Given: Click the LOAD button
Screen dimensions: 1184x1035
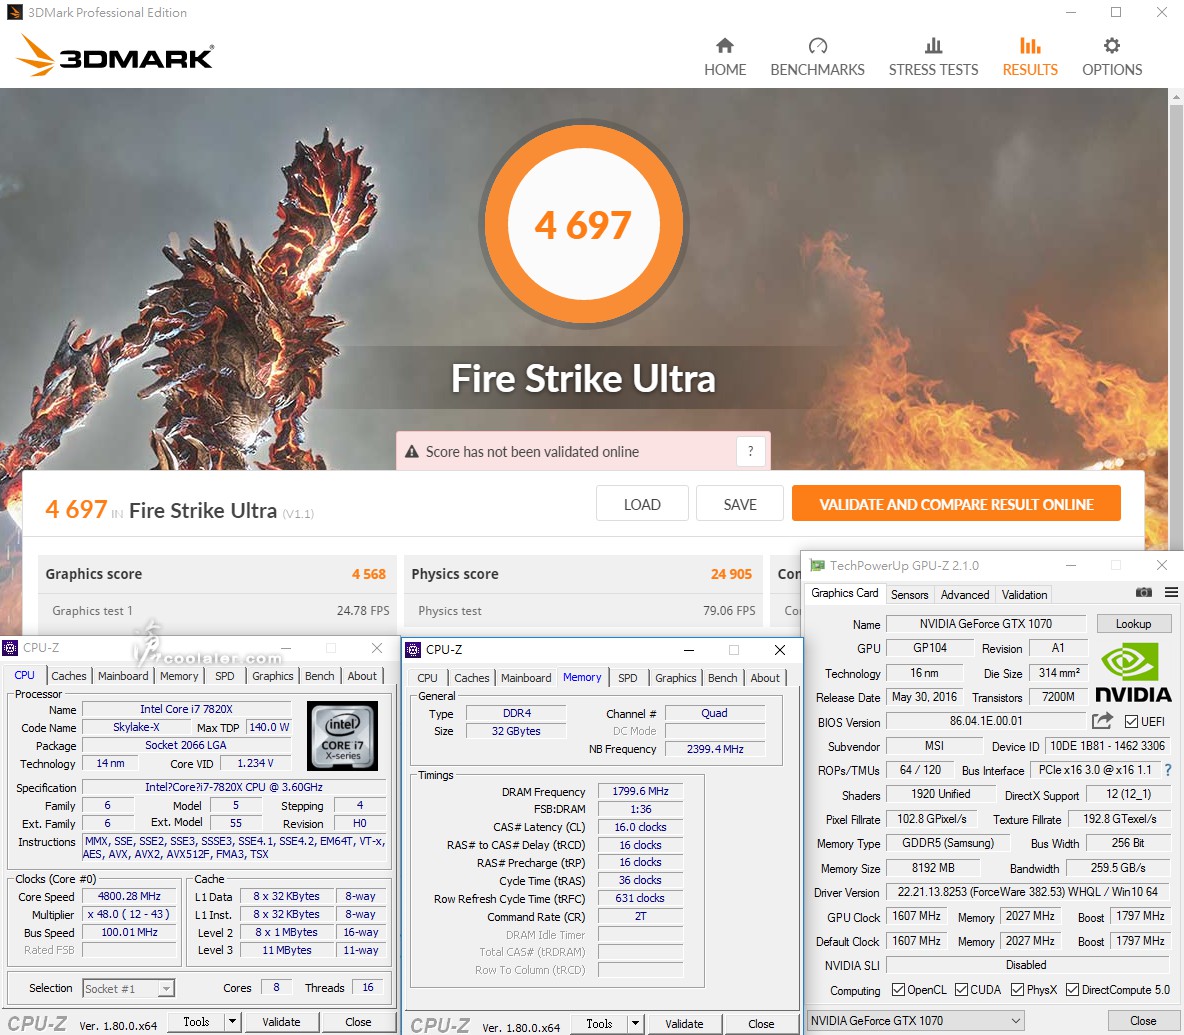Looking at the screenshot, I should 642,504.
